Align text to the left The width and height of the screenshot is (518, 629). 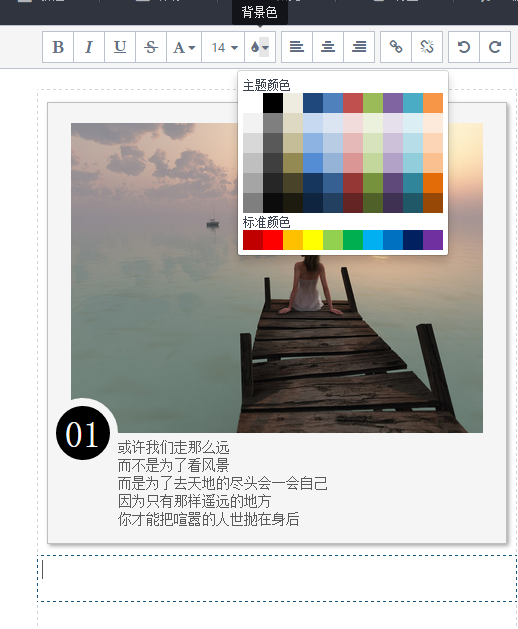tap(297, 47)
